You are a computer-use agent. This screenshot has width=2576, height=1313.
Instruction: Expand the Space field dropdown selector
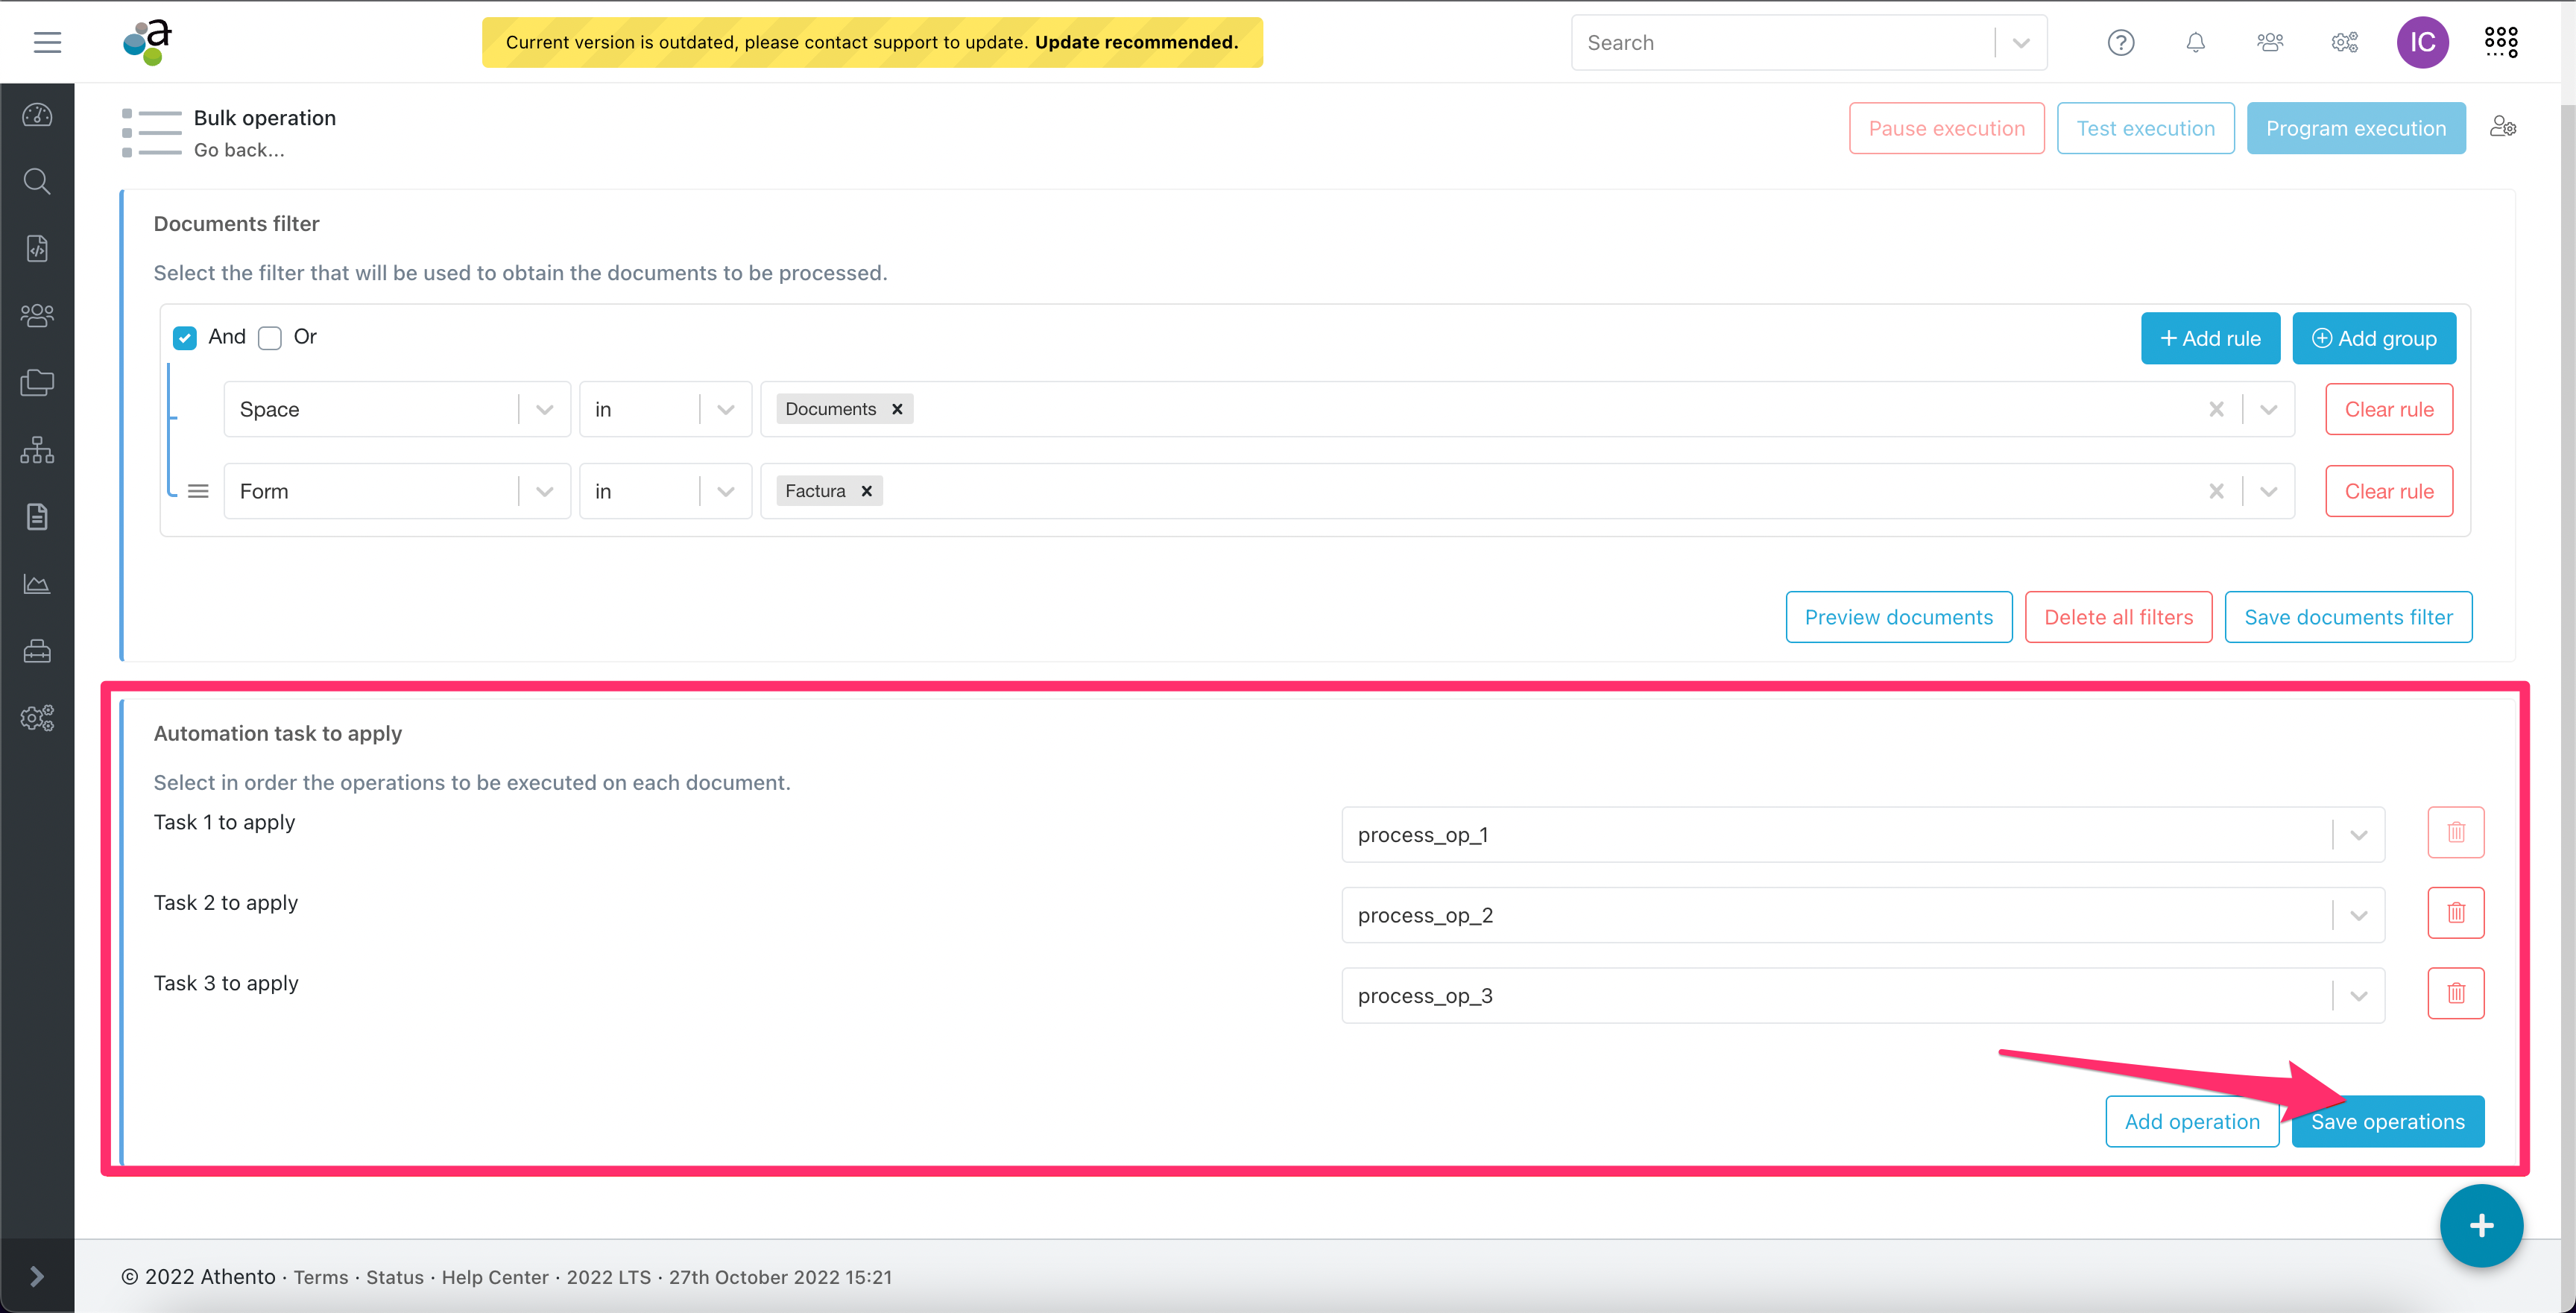point(543,408)
